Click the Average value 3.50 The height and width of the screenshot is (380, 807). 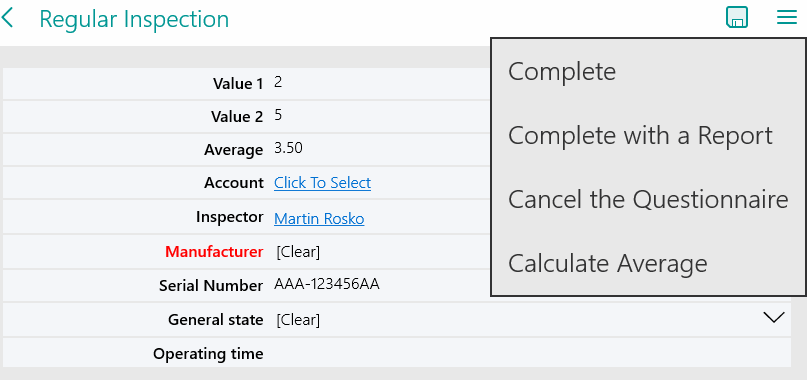[288, 148]
